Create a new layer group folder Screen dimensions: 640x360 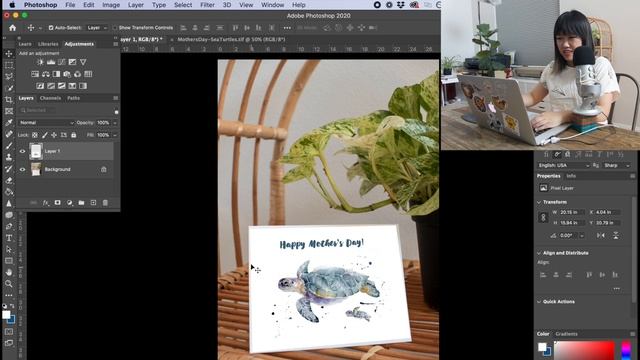(81, 203)
